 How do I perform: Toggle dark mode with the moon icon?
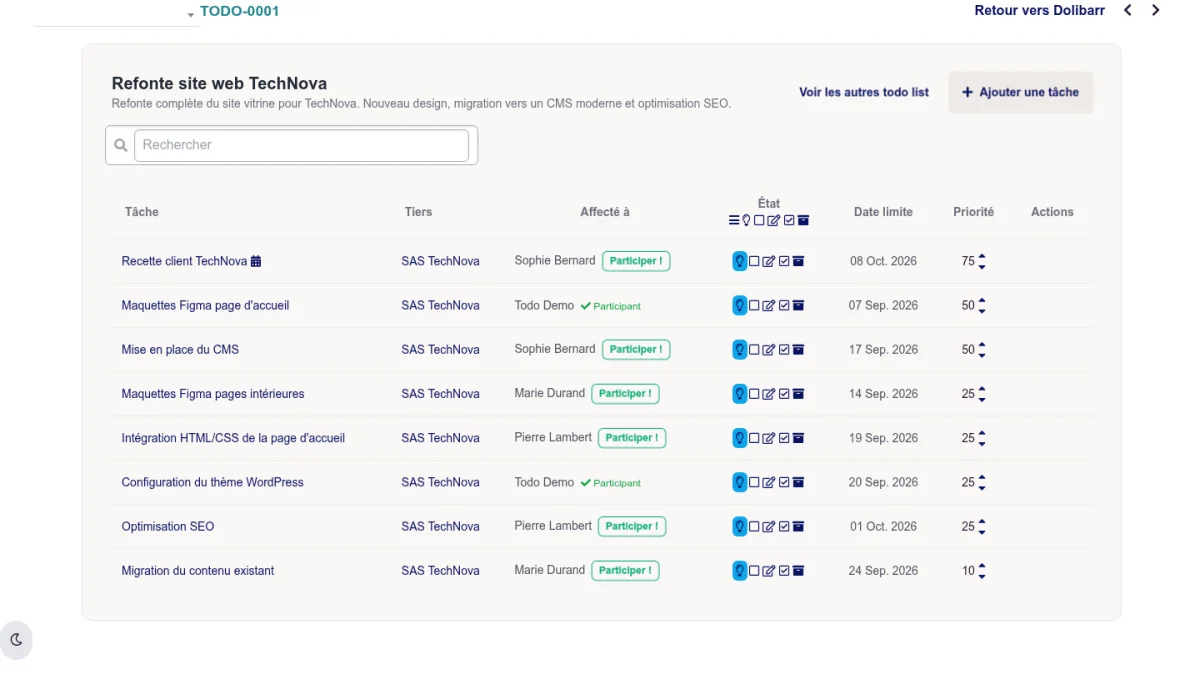tap(16, 640)
